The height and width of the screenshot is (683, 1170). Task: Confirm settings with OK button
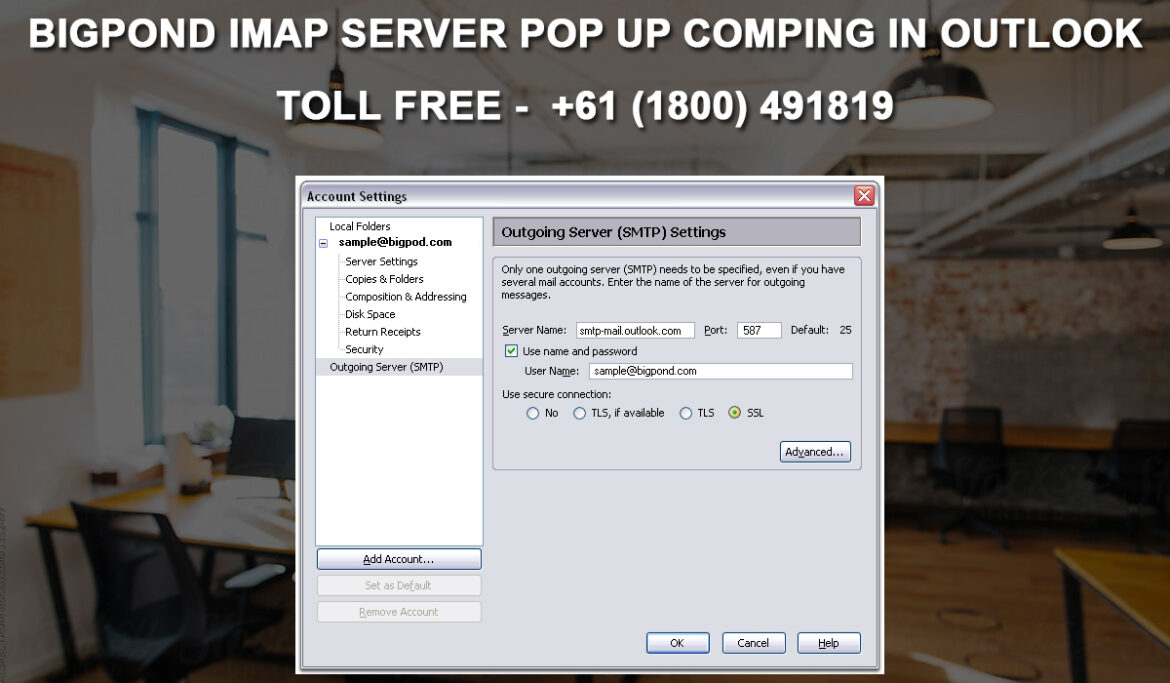678,643
